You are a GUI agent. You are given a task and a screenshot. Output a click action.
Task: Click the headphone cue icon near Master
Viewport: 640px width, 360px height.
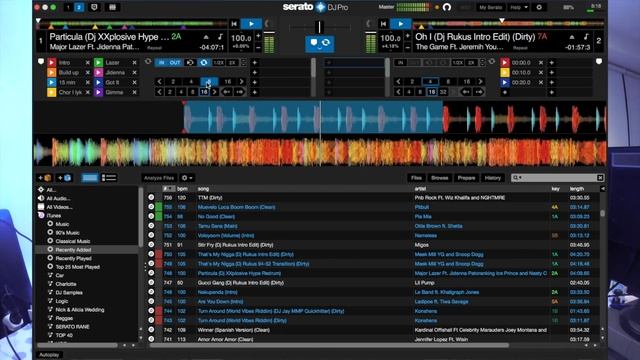(447, 7)
